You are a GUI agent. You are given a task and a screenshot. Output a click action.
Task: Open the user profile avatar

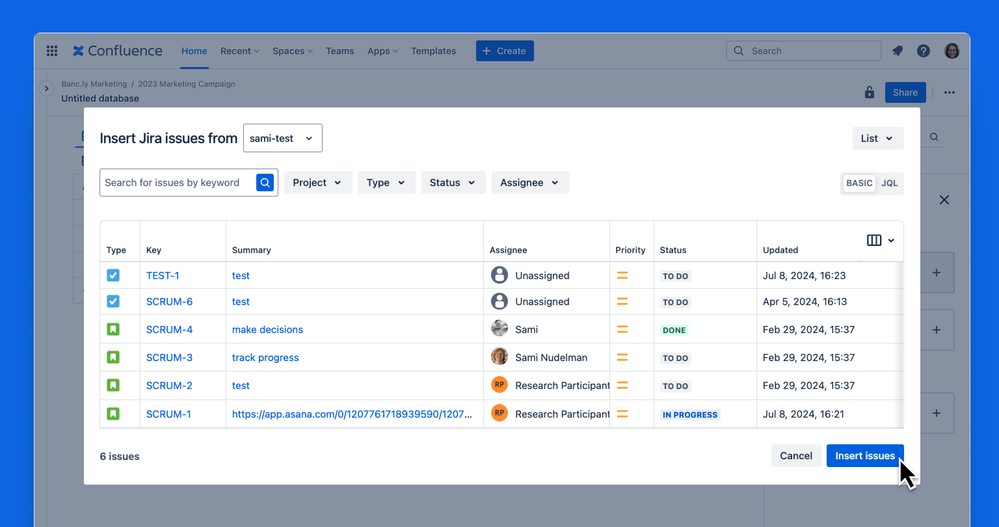pos(952,51)
